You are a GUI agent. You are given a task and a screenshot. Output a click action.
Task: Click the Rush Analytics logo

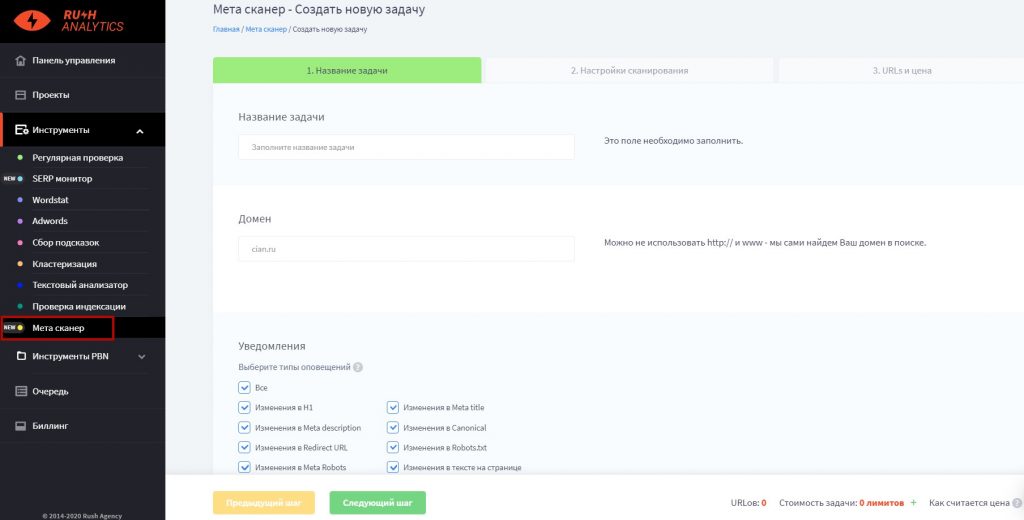coord(62,20)
